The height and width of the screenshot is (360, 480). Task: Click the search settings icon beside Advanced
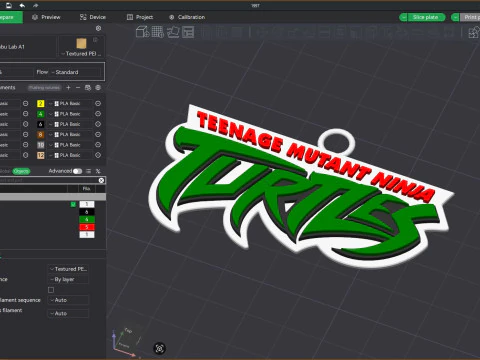[x=98, y=171]
